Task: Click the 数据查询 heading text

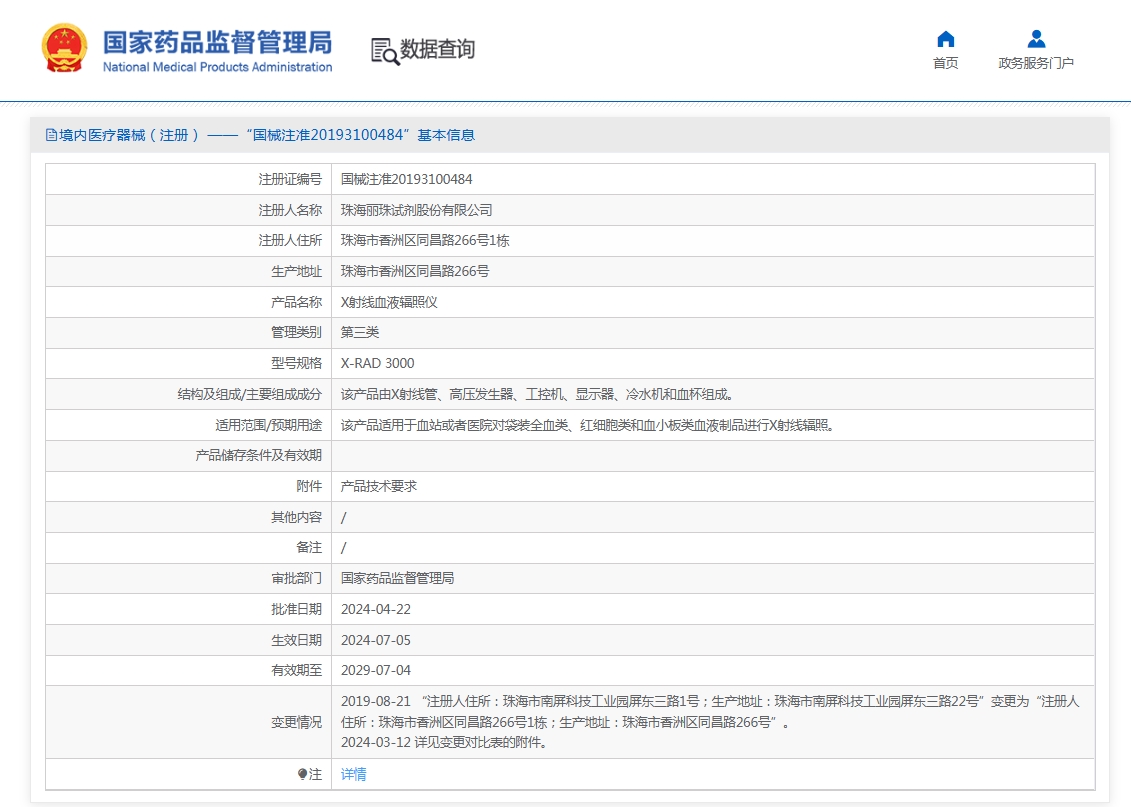Action: 437,49
